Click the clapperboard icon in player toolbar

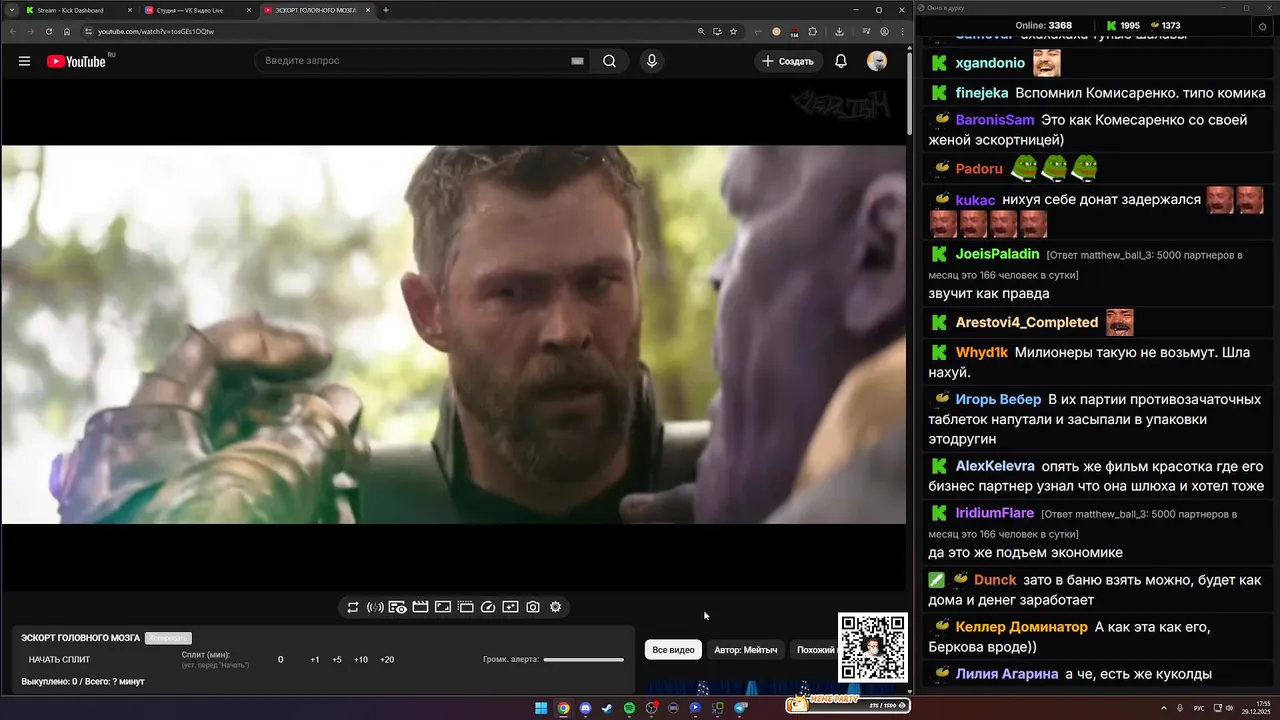(420, 607)
